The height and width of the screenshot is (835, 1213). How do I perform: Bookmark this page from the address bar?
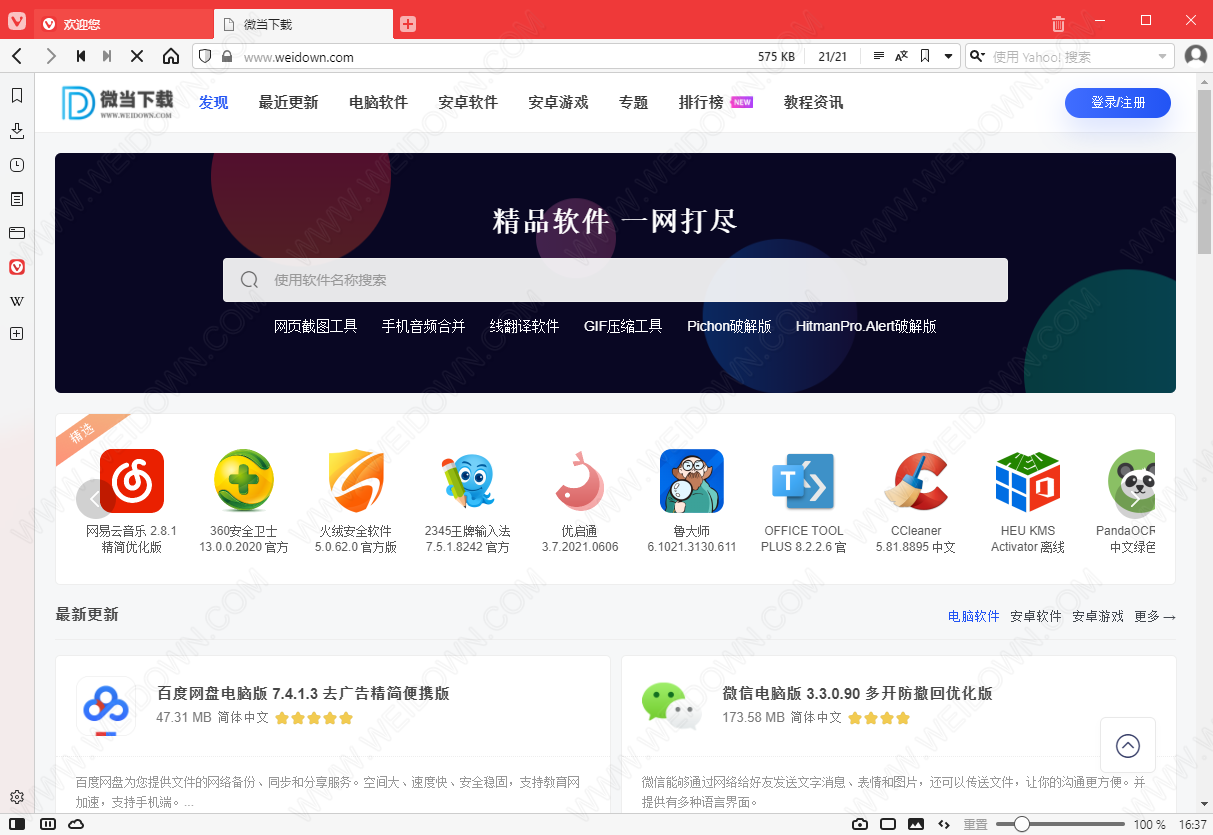[925, 56]
